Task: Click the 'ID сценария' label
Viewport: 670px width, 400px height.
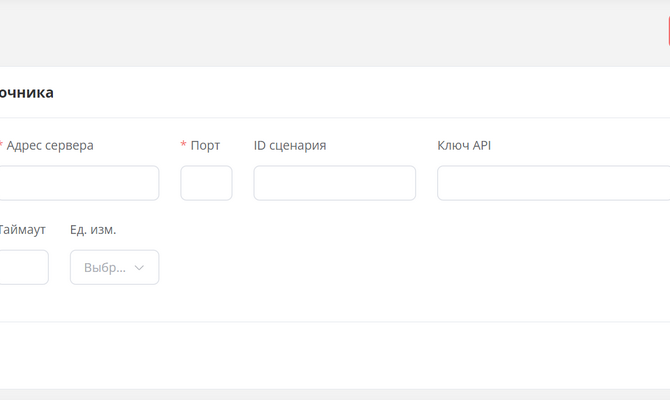Action: pyautogui.click(x=290, y=145)
